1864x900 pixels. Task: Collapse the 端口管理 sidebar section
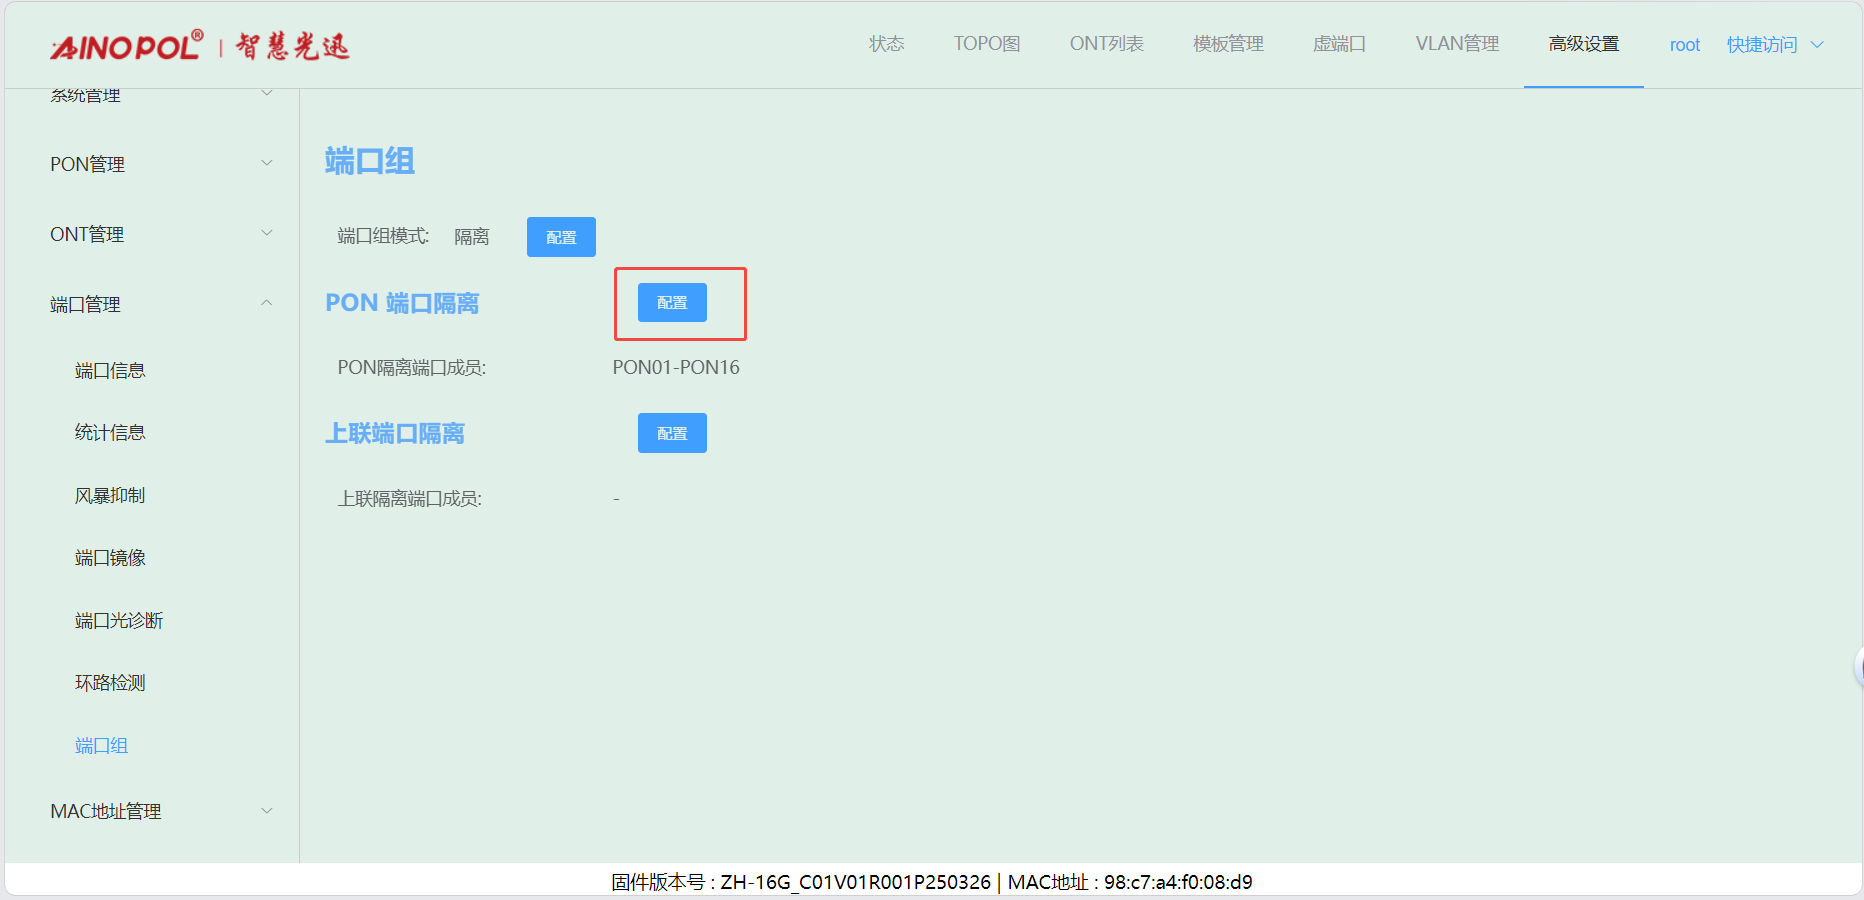(x=160, y=304)
